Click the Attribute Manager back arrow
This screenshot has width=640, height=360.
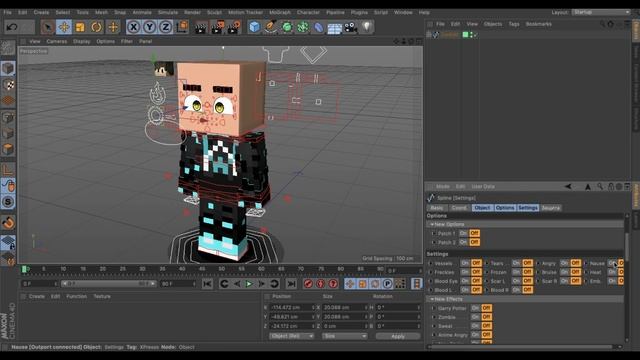click(568, 187)
